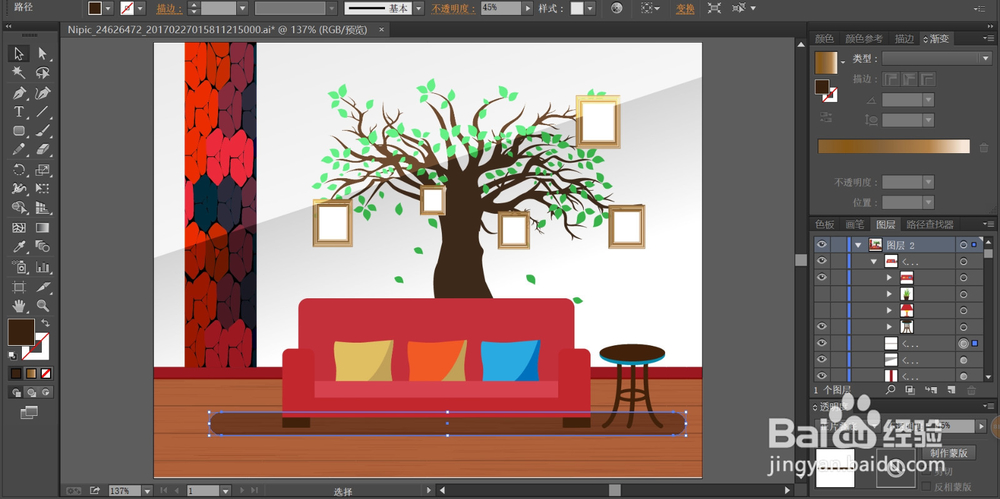Select the Zoom magnifier tool
The image size is (1000, 499).
pyautogui.click(x=43, y=306)
